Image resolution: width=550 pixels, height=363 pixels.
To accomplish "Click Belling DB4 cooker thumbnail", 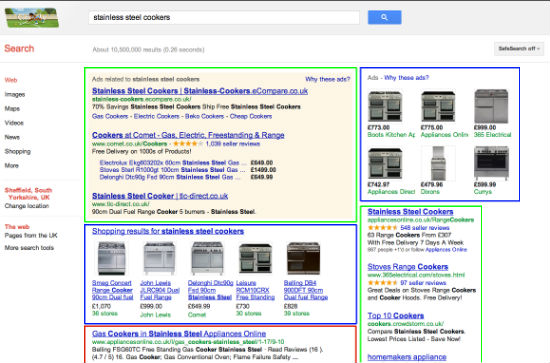I will 303,258.
